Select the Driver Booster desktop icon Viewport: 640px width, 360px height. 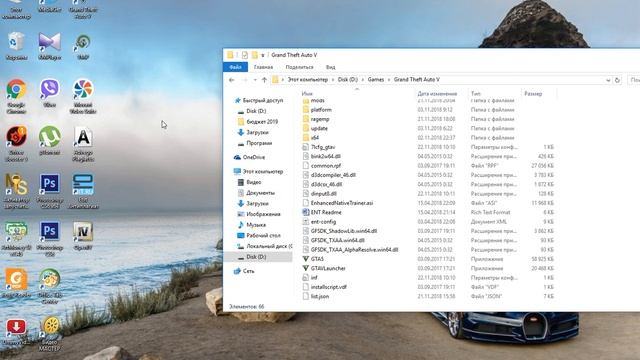point(16,144)
